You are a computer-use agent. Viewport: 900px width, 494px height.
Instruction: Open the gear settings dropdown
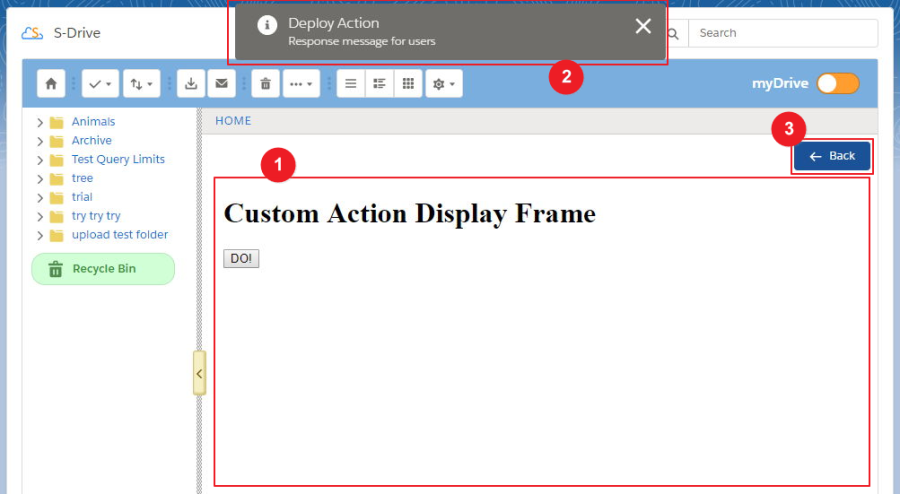point(443,84)
